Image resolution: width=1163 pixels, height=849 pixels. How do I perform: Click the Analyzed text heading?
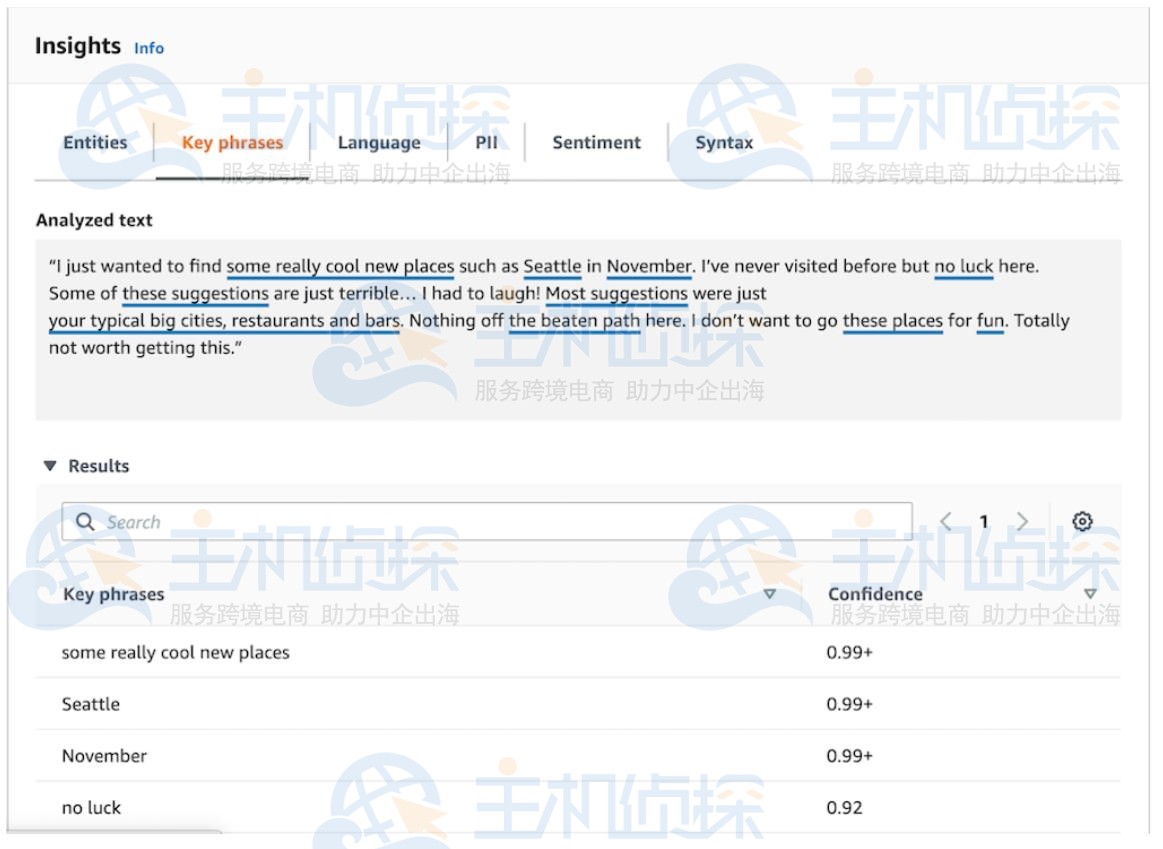point(94,220)
